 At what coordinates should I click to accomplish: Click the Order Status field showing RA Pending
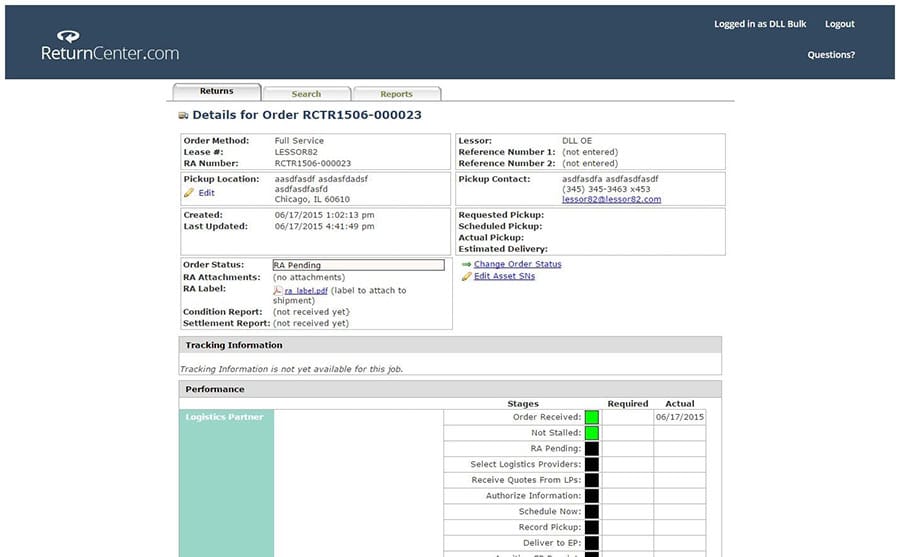point(358,265)
